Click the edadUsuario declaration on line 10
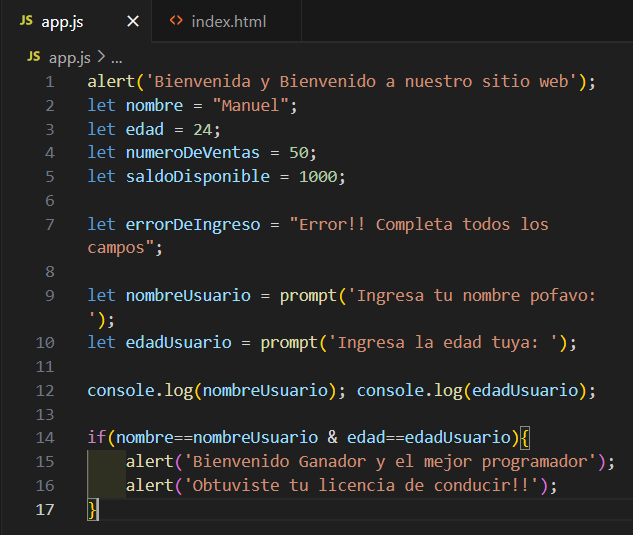Image resolution: width=633 pixels, height=535 pixels. [178, 343]
